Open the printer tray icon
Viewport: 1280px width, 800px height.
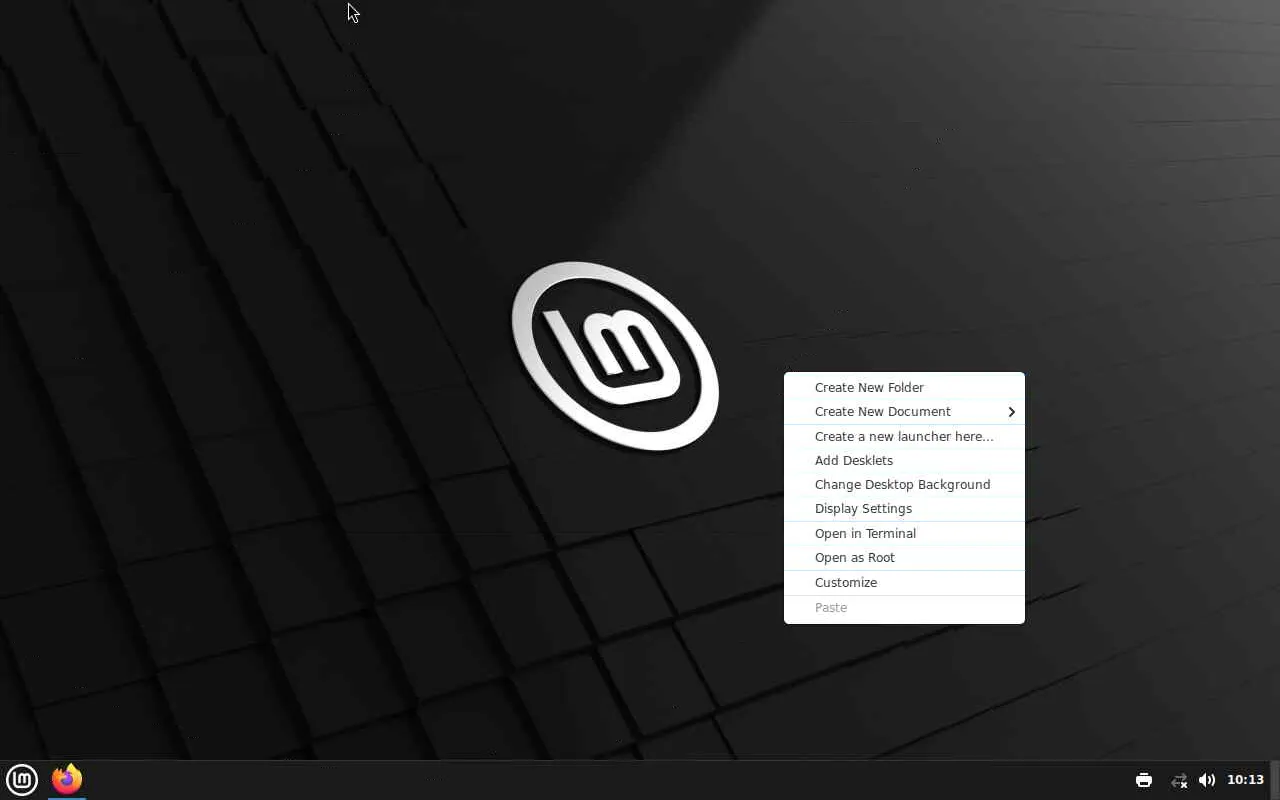[1144, 780]
